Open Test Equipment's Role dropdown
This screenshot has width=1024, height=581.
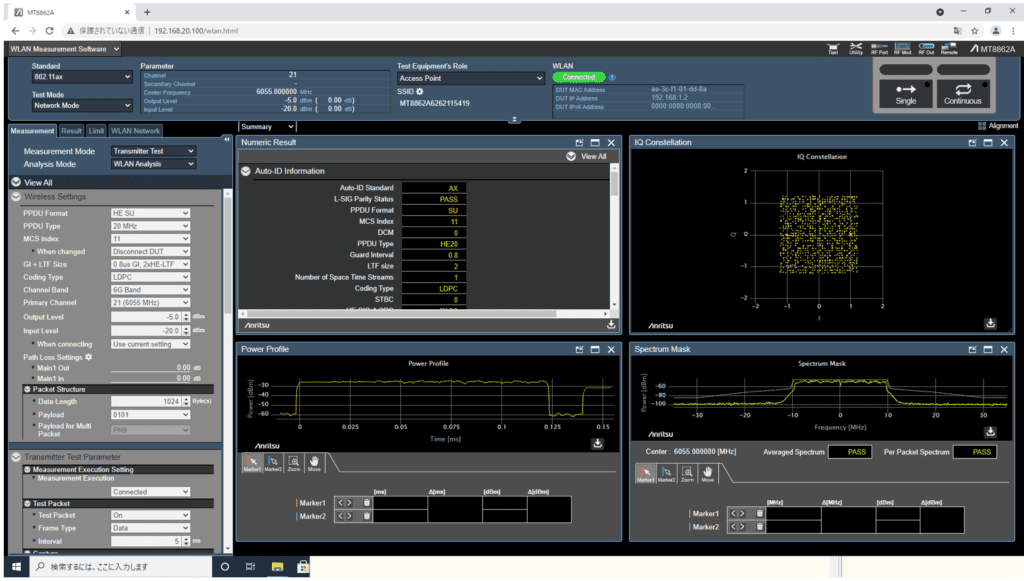tap(469, 78)
